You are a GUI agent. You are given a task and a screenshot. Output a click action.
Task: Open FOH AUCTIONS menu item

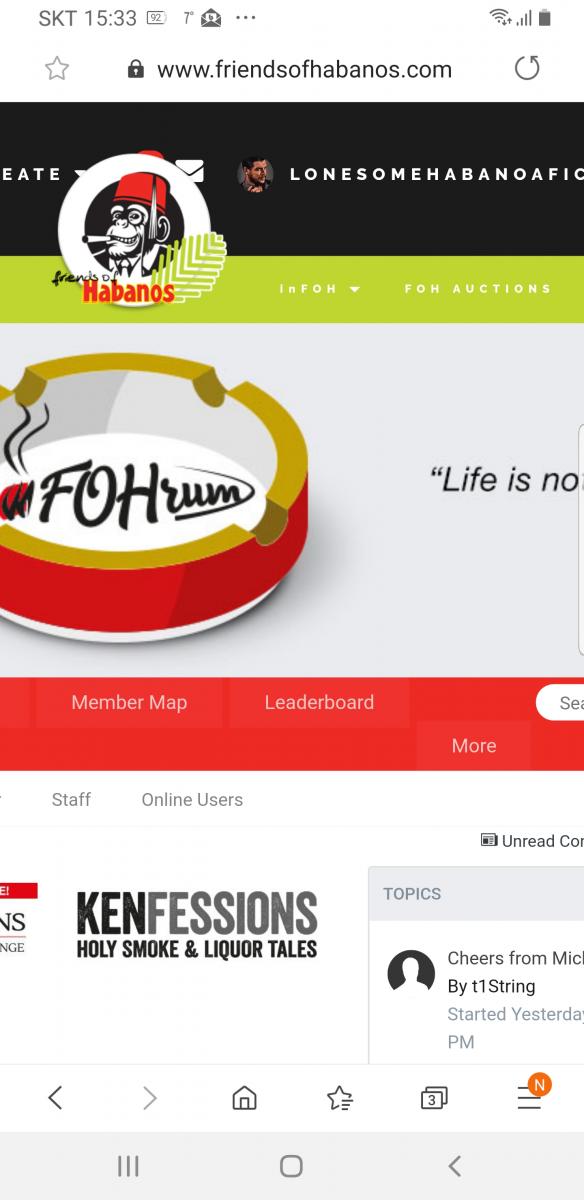pyautogui.click(x=478, y=289)
